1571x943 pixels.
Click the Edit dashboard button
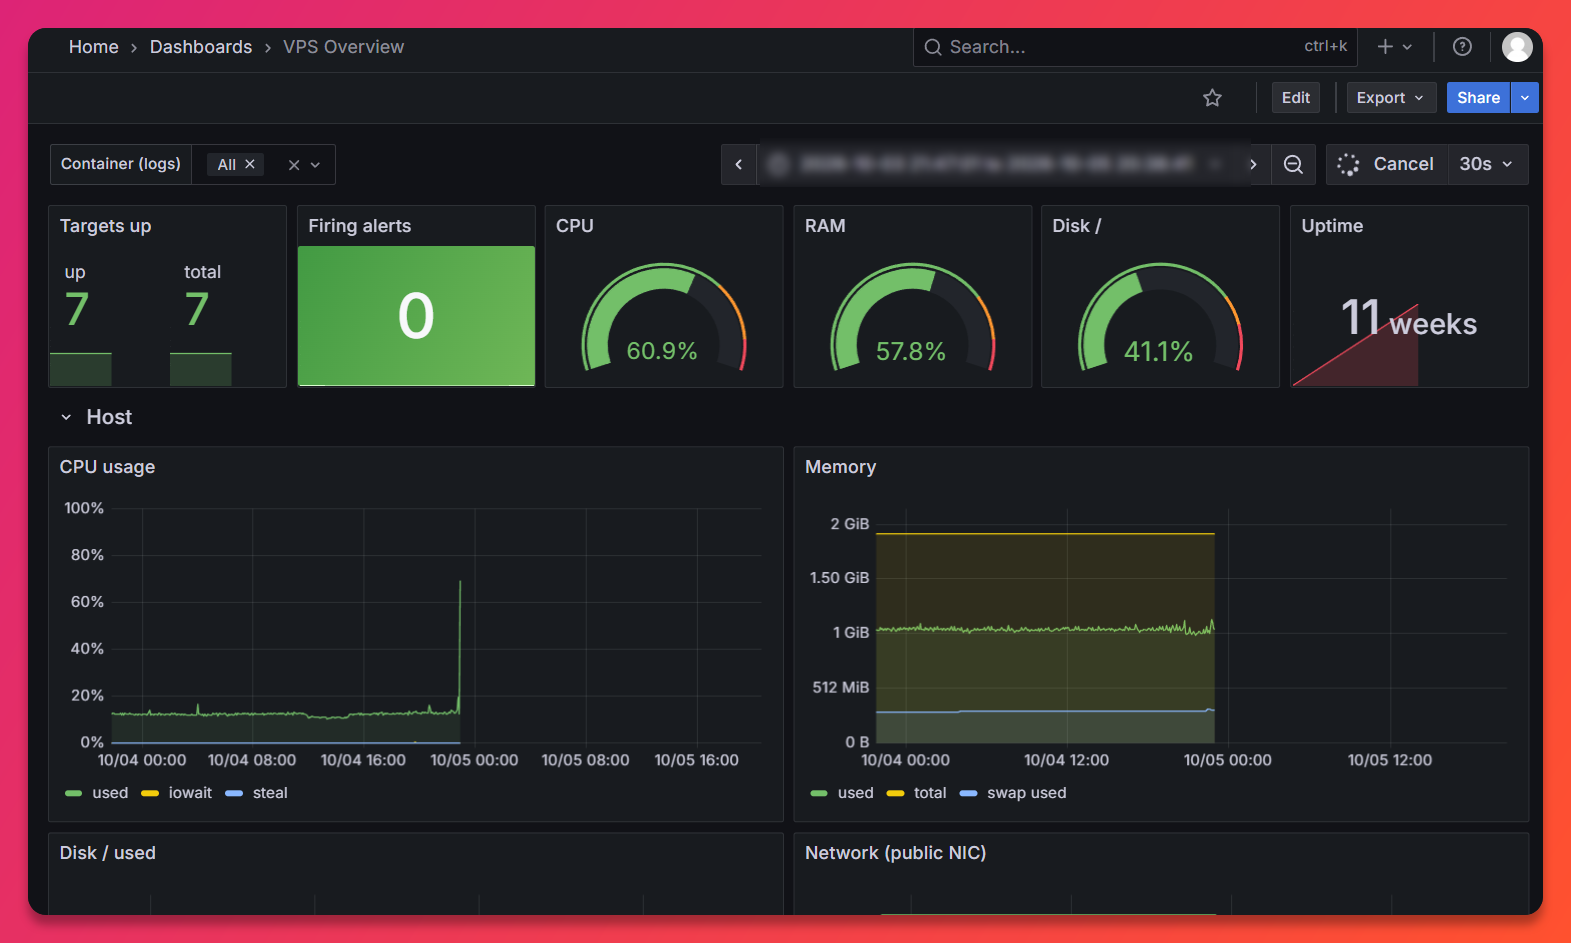click(x=1296, y=98)
